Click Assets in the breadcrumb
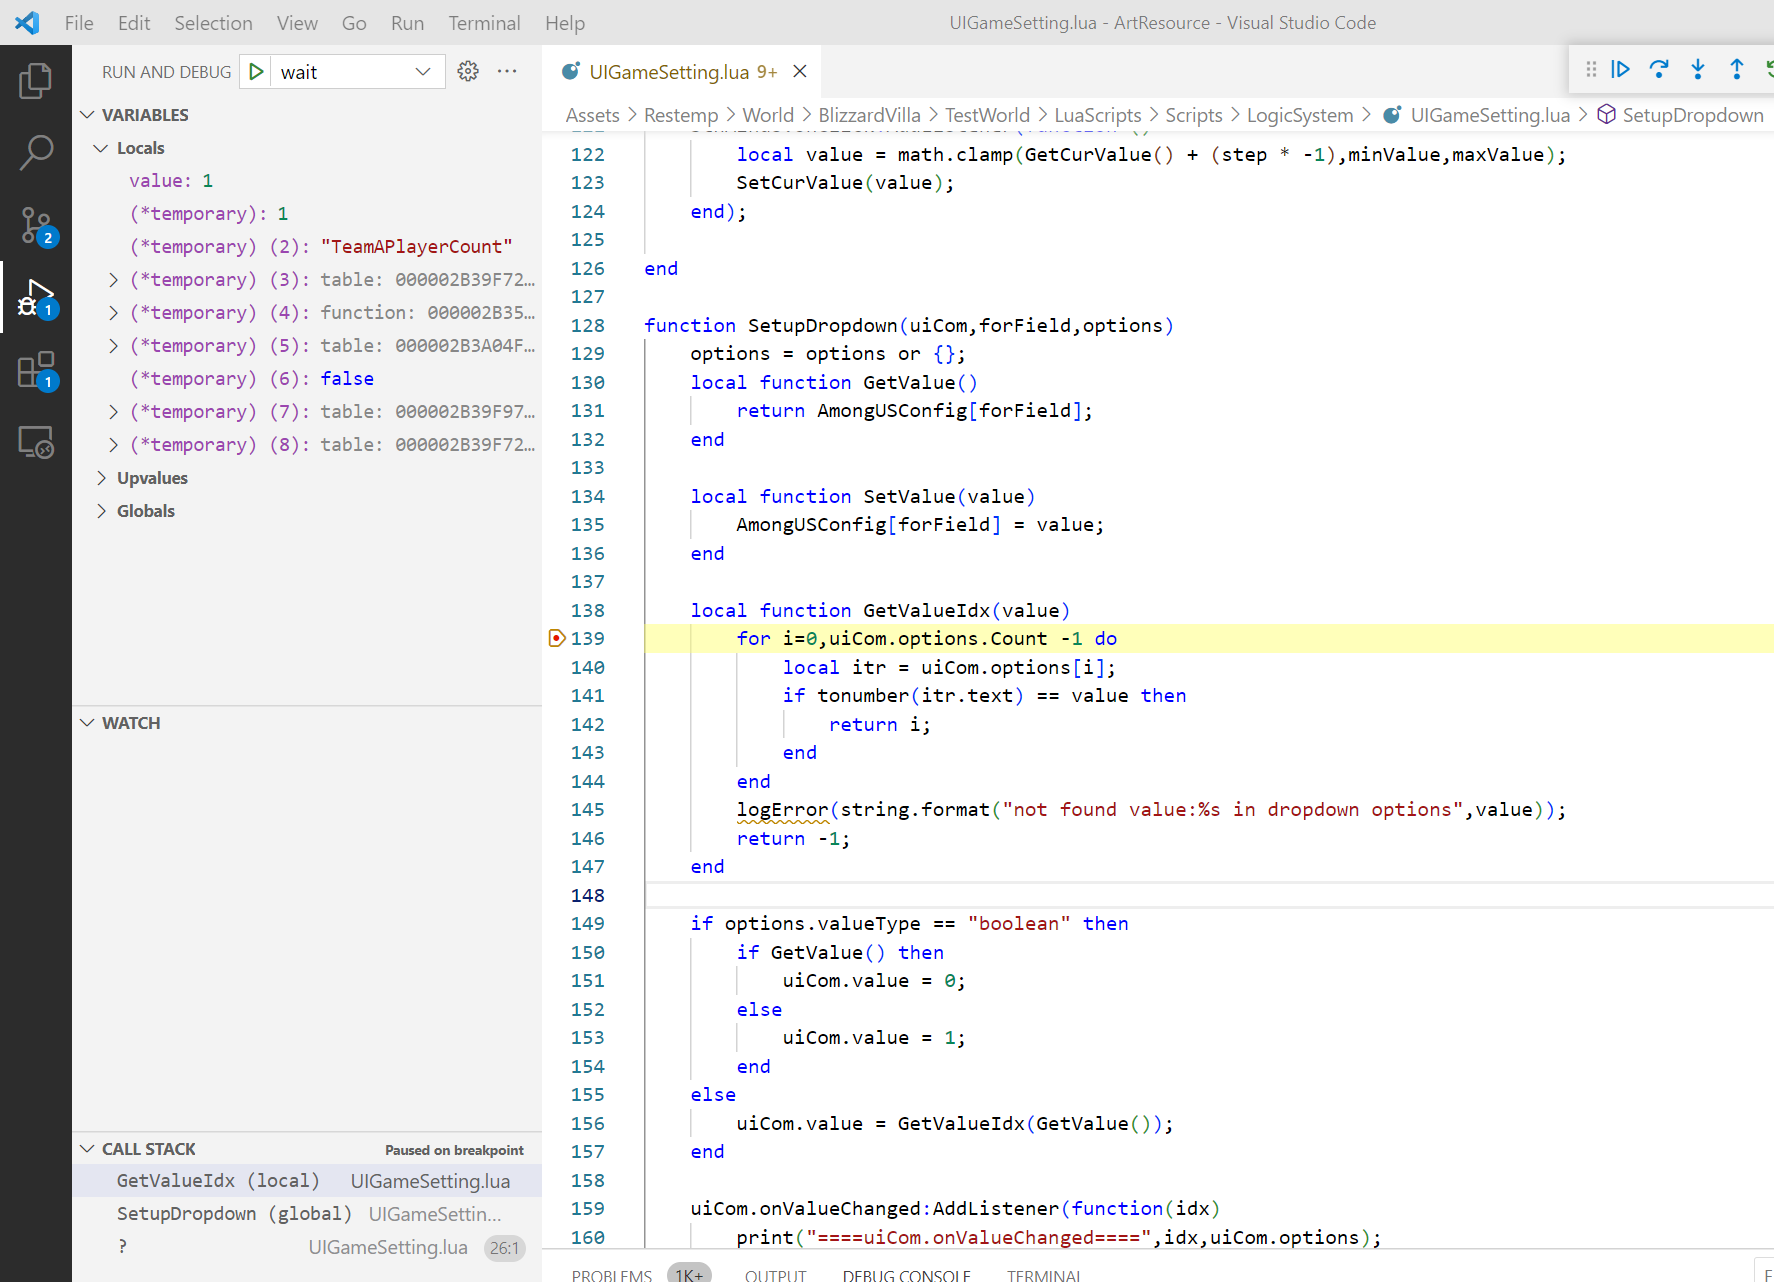 (592, 115)
